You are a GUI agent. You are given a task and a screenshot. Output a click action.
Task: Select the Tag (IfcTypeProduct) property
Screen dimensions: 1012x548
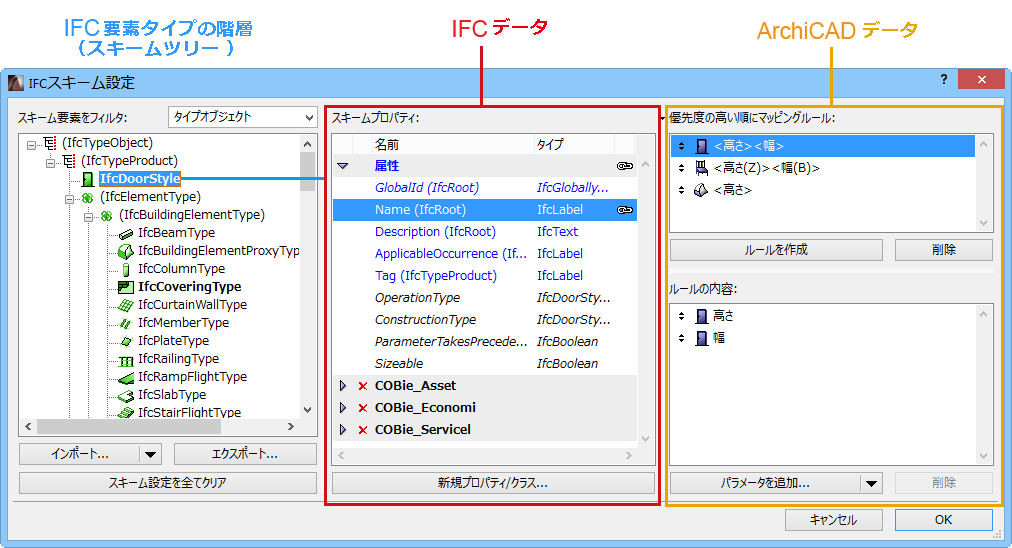485,276
